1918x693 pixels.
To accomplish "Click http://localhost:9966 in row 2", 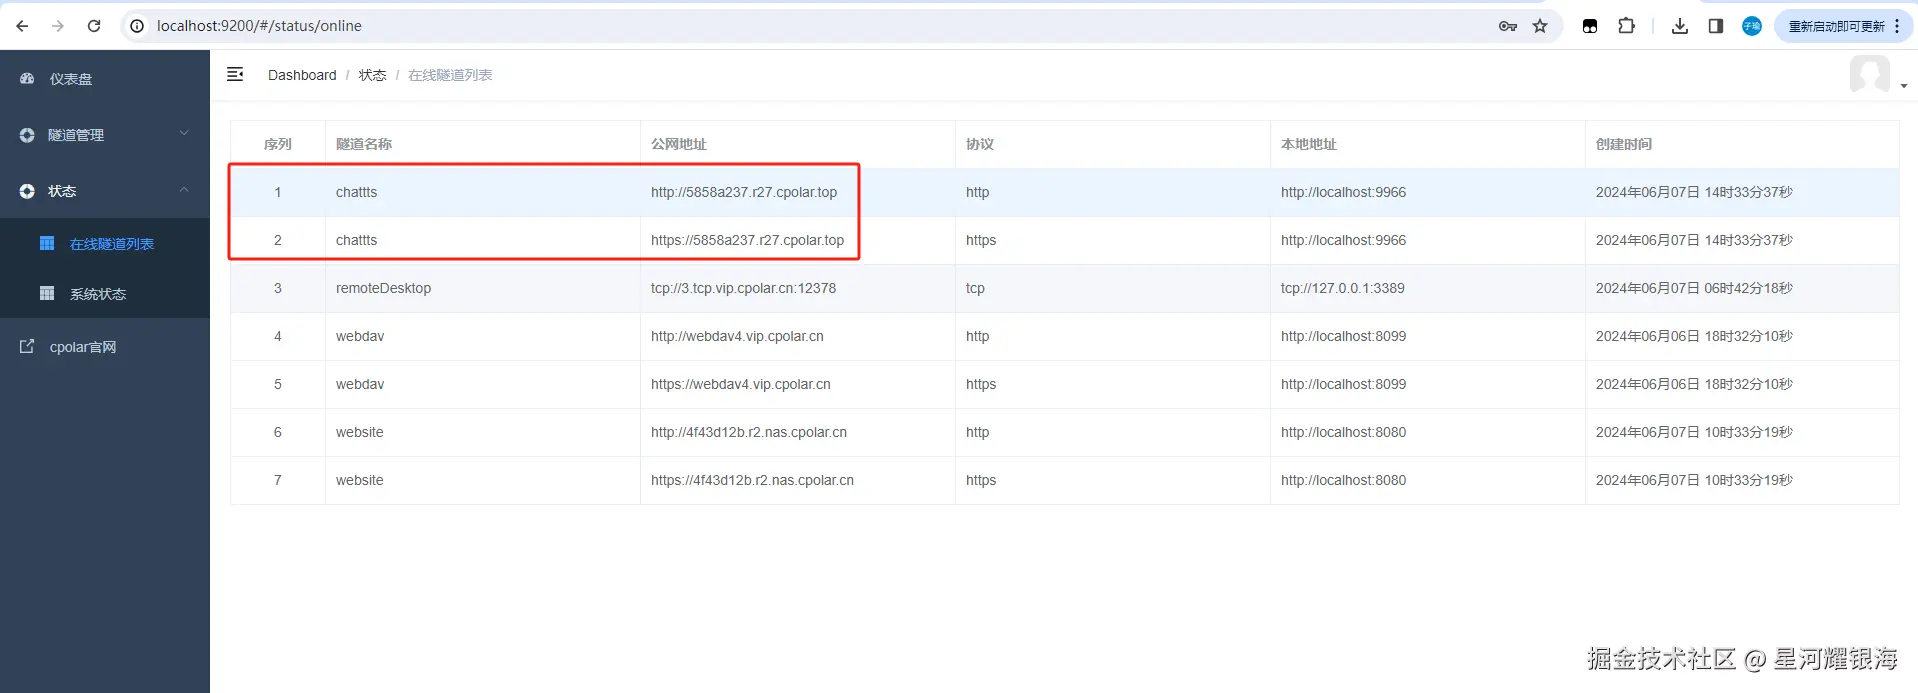I will tap(1343, 240).
